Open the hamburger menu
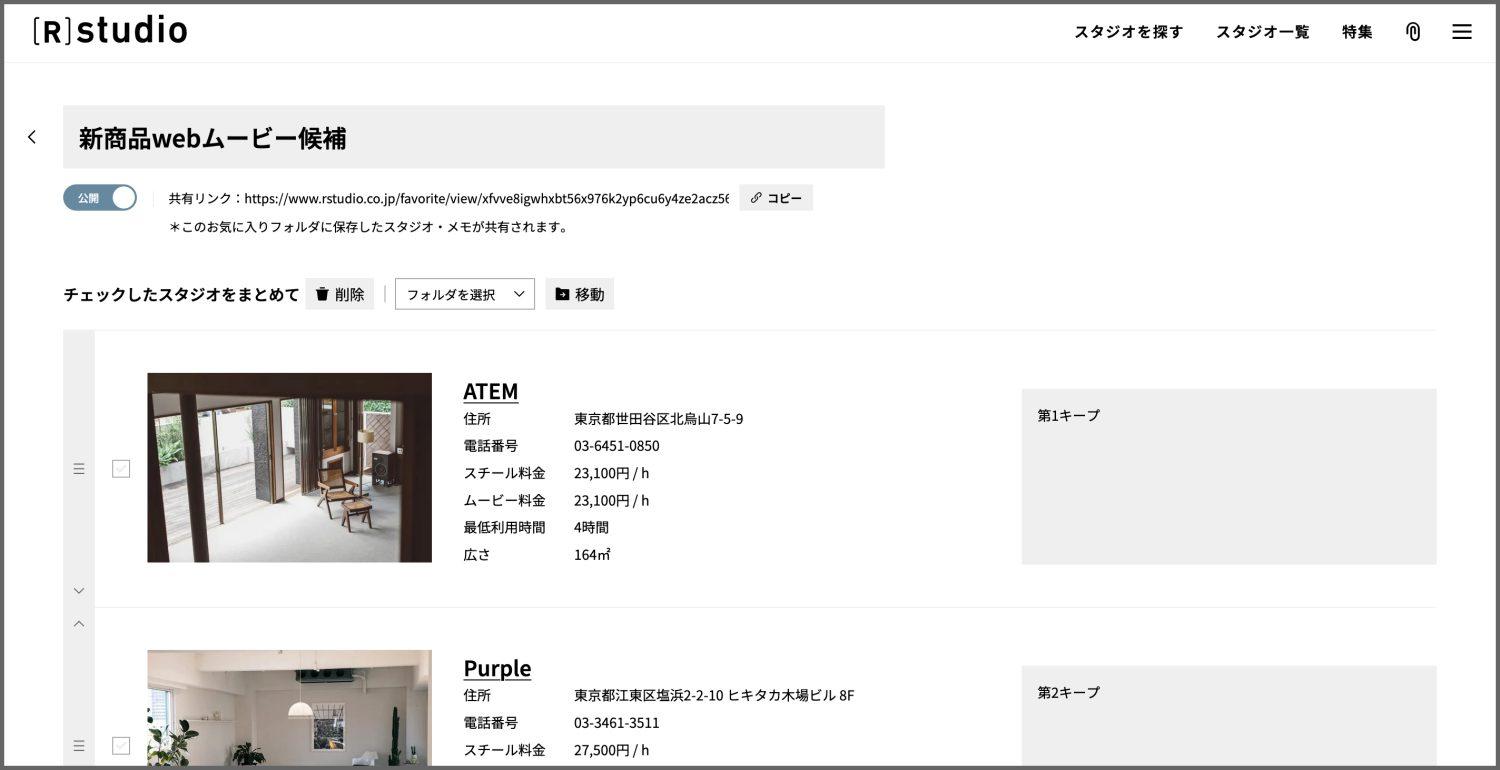The image size is (1500, 770). (1461, 32)
